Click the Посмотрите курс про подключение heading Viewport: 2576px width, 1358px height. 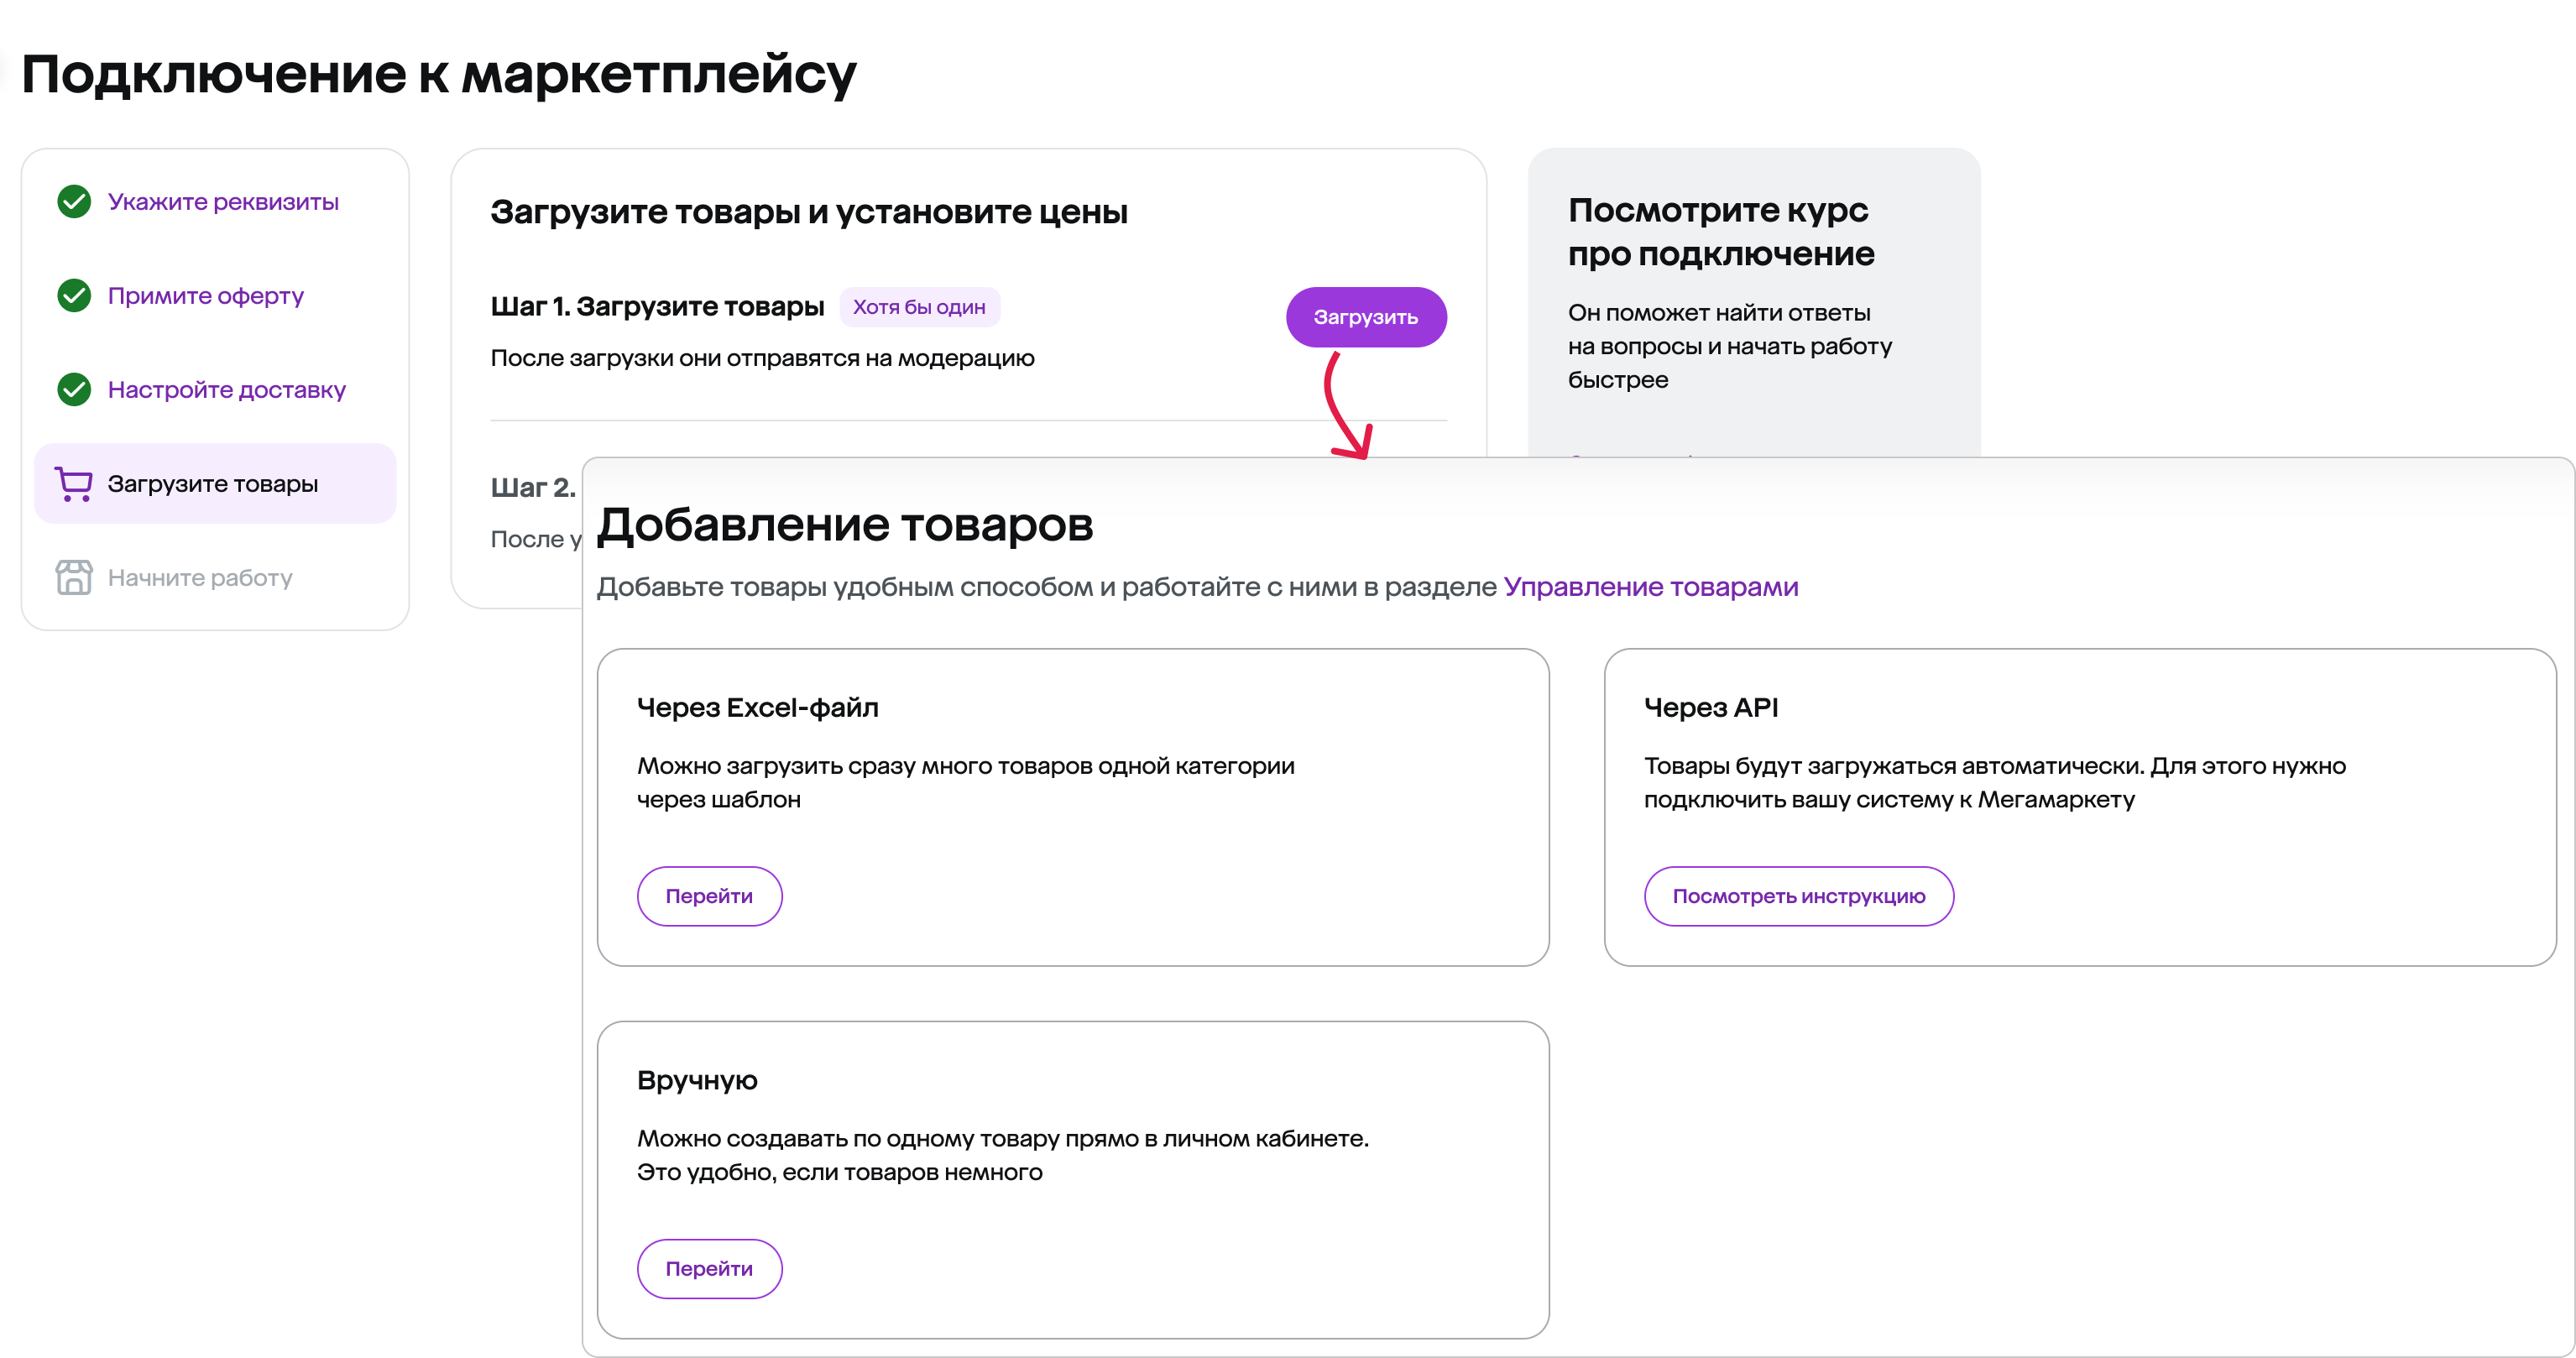point(1721,232)
